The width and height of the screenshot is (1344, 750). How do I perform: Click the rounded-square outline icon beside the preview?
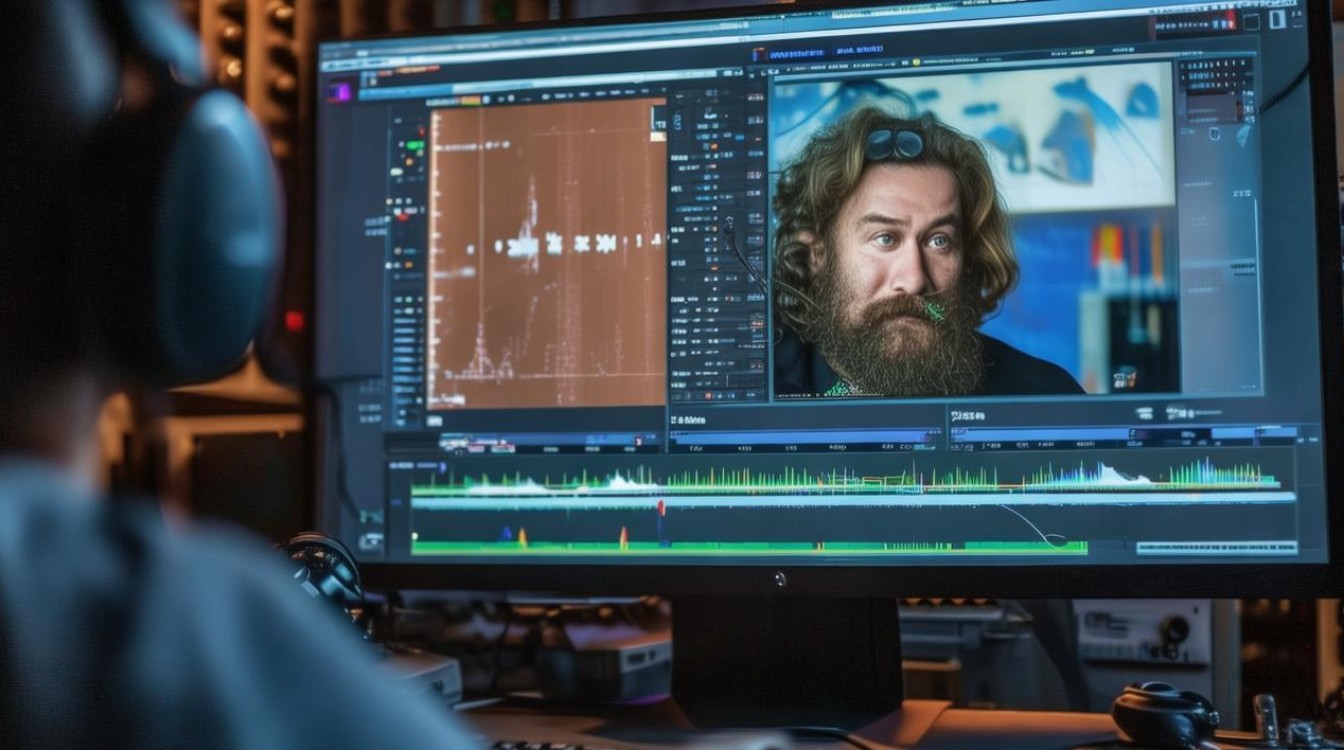pyautogui.click(x=1217, y=135)
